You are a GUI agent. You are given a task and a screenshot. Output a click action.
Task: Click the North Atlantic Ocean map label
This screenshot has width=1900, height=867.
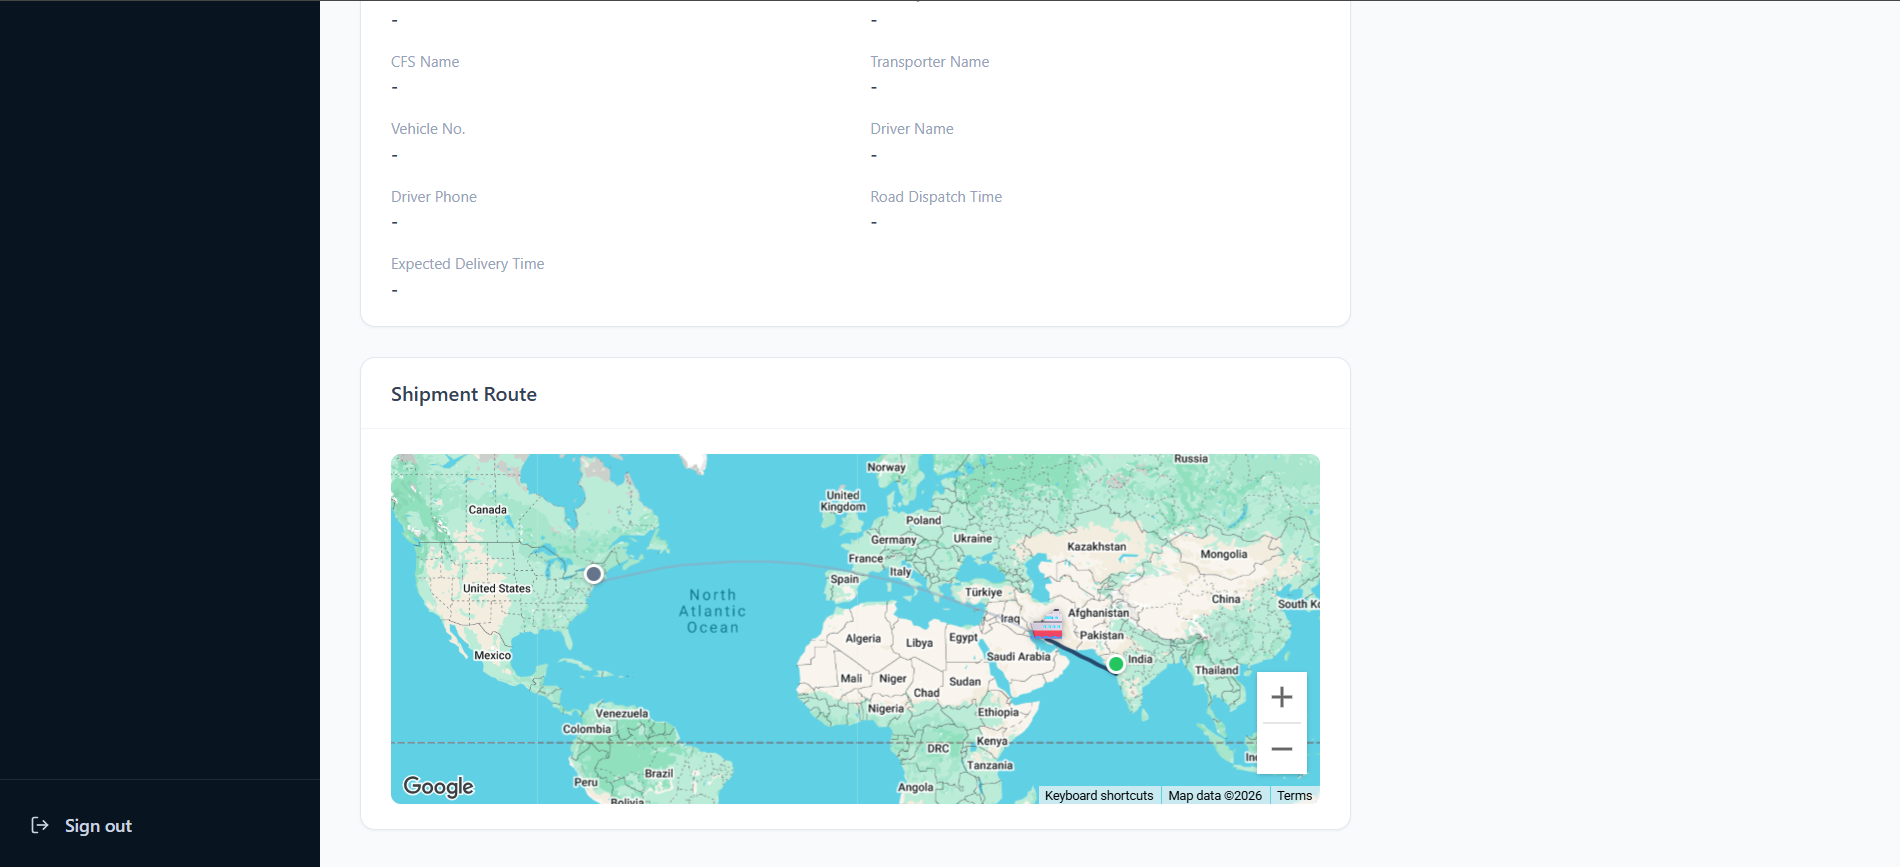point(713,611)
